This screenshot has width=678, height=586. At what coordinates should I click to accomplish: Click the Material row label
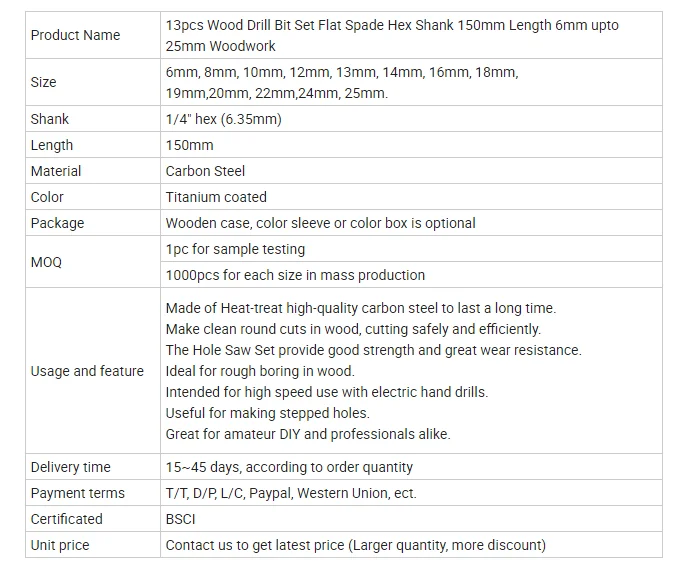(56, 171)
